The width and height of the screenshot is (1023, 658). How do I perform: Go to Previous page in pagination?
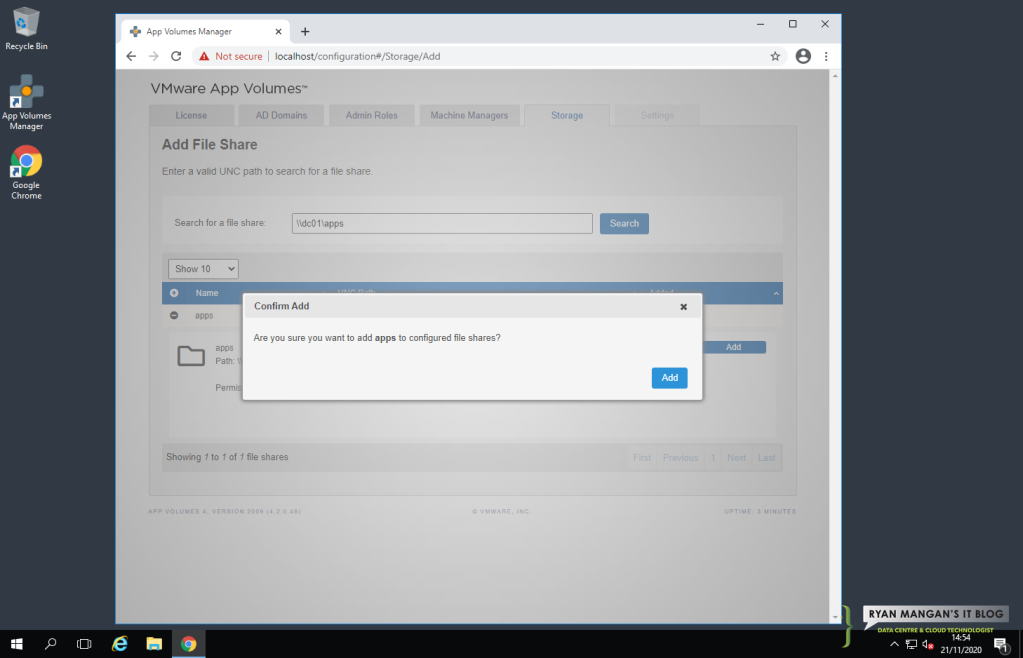click(x=680, y=458)
